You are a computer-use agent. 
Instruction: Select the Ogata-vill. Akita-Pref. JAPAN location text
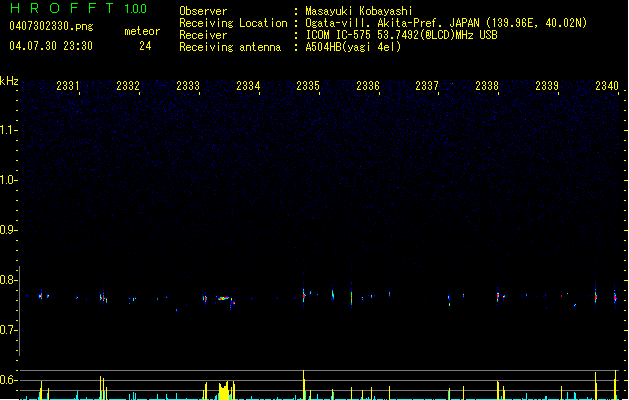click(x=446, y=23)
